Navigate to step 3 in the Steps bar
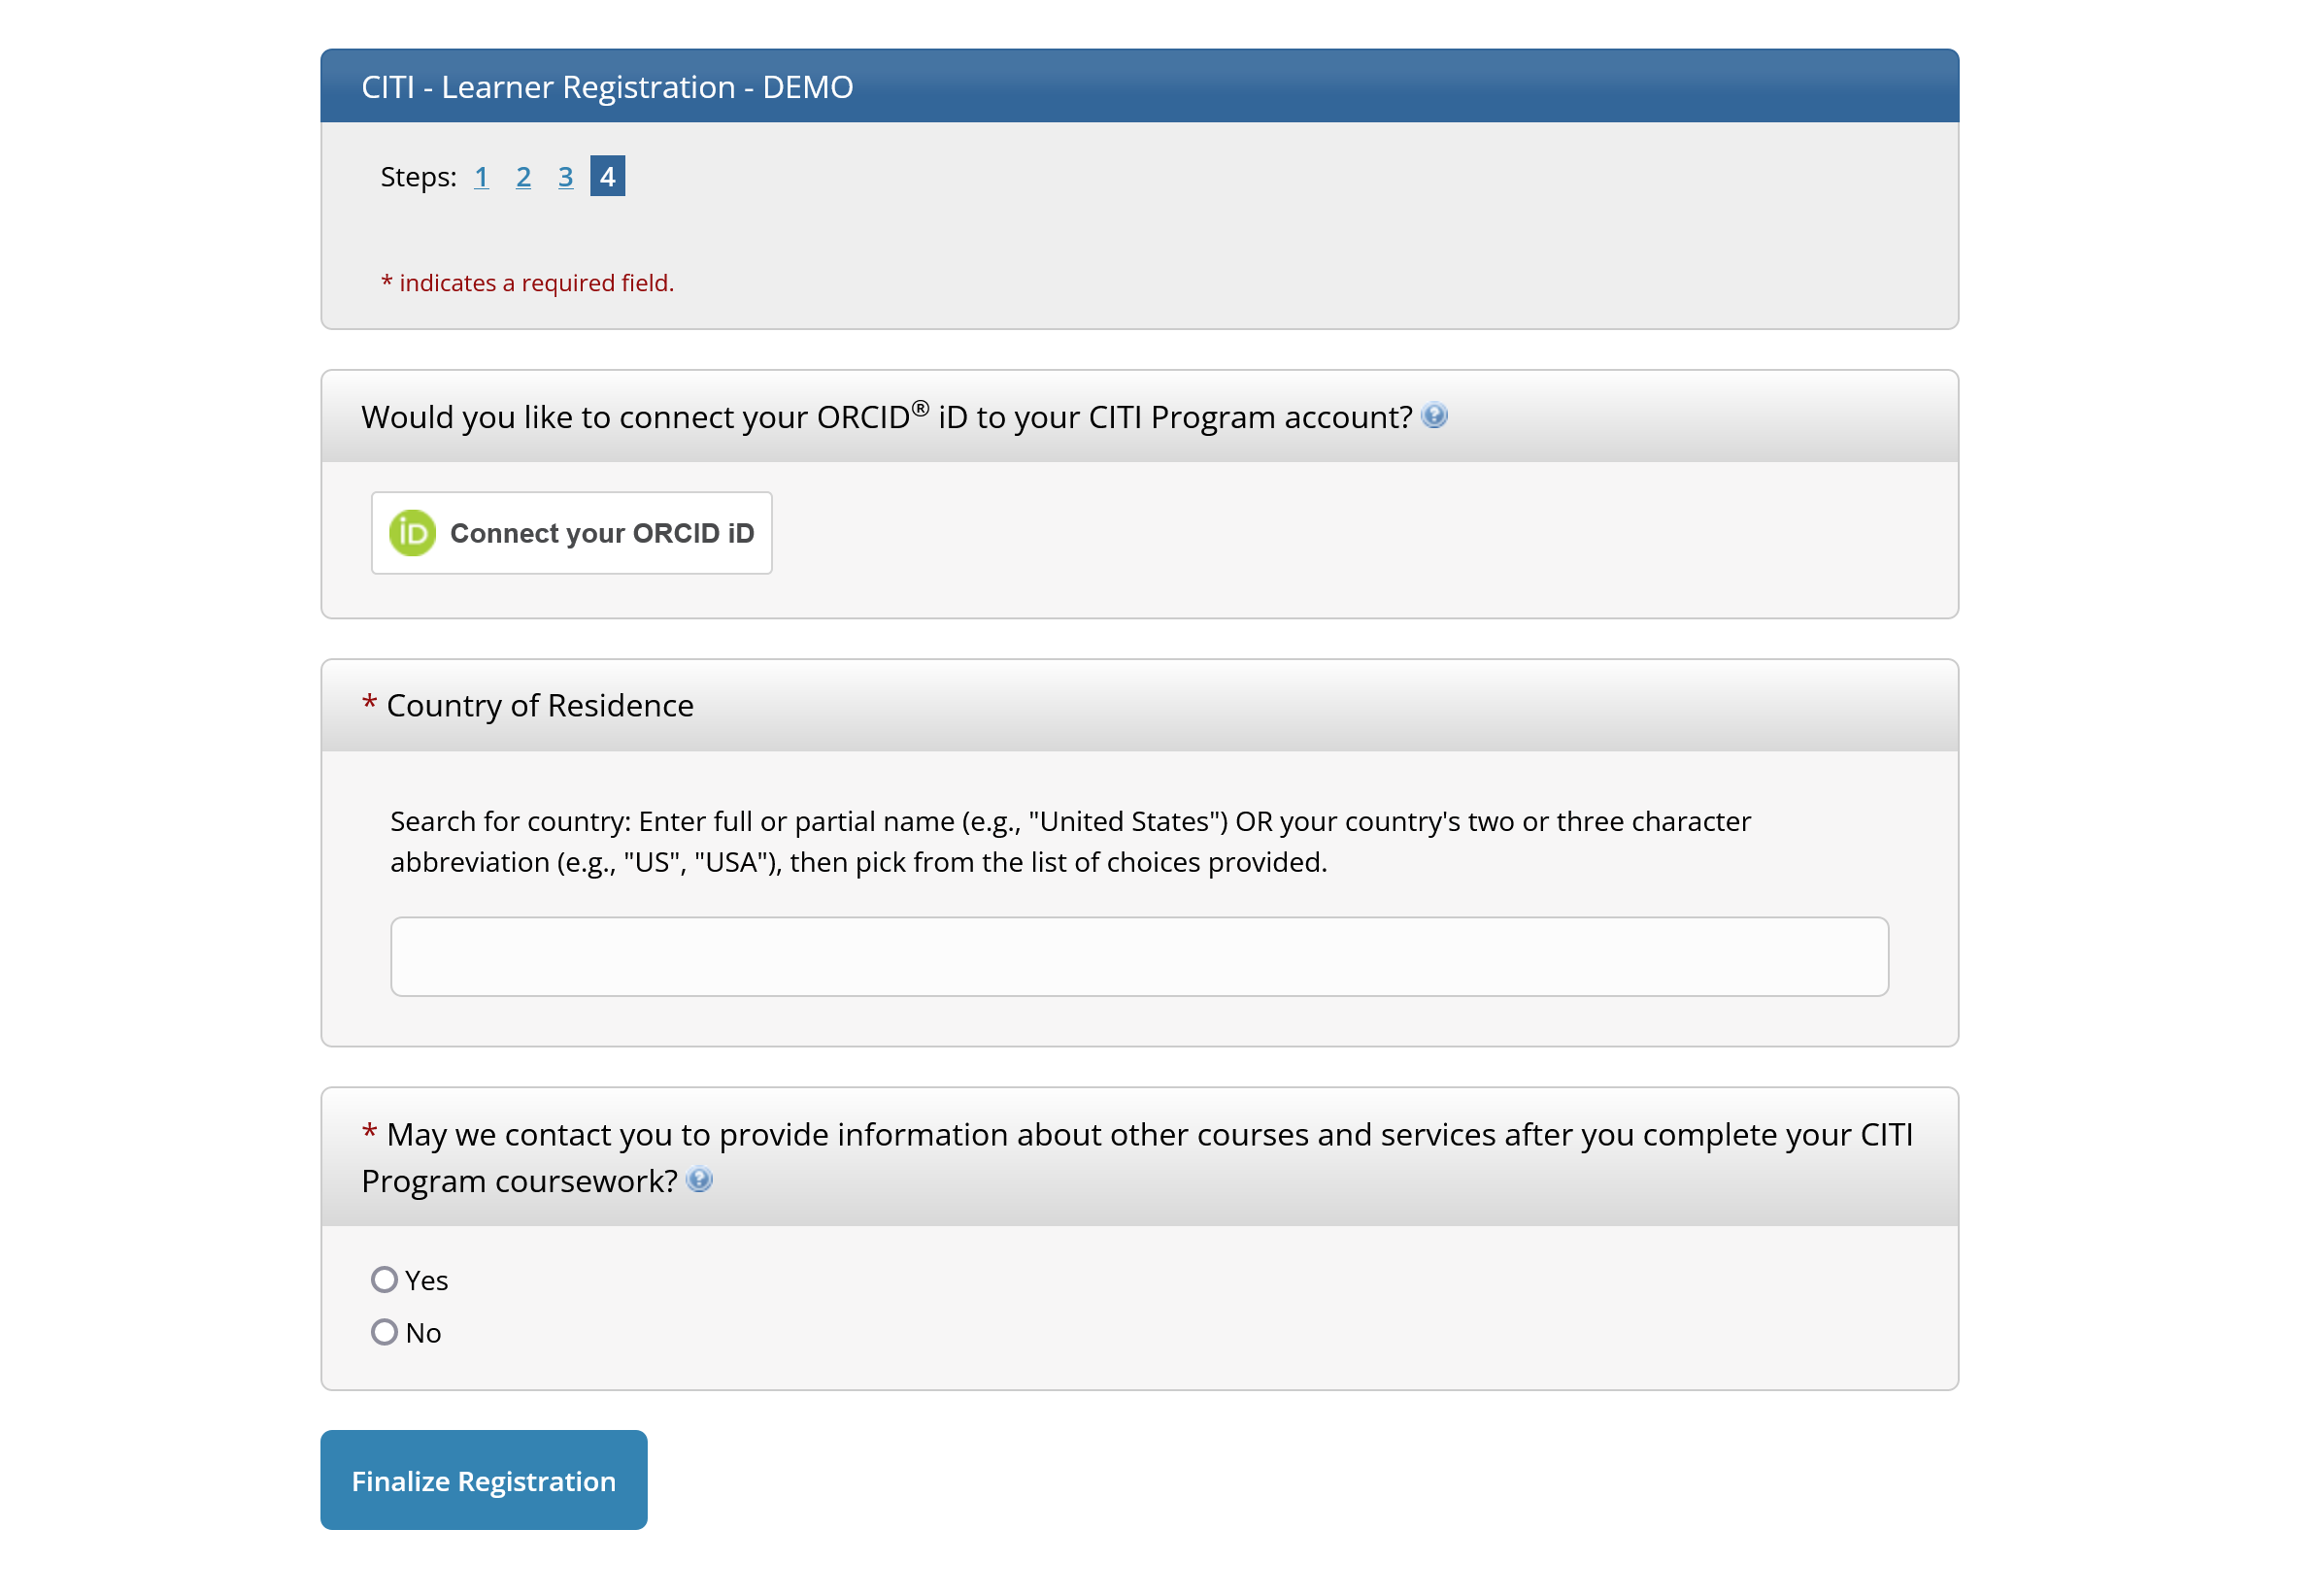 [x=566, y=176]
